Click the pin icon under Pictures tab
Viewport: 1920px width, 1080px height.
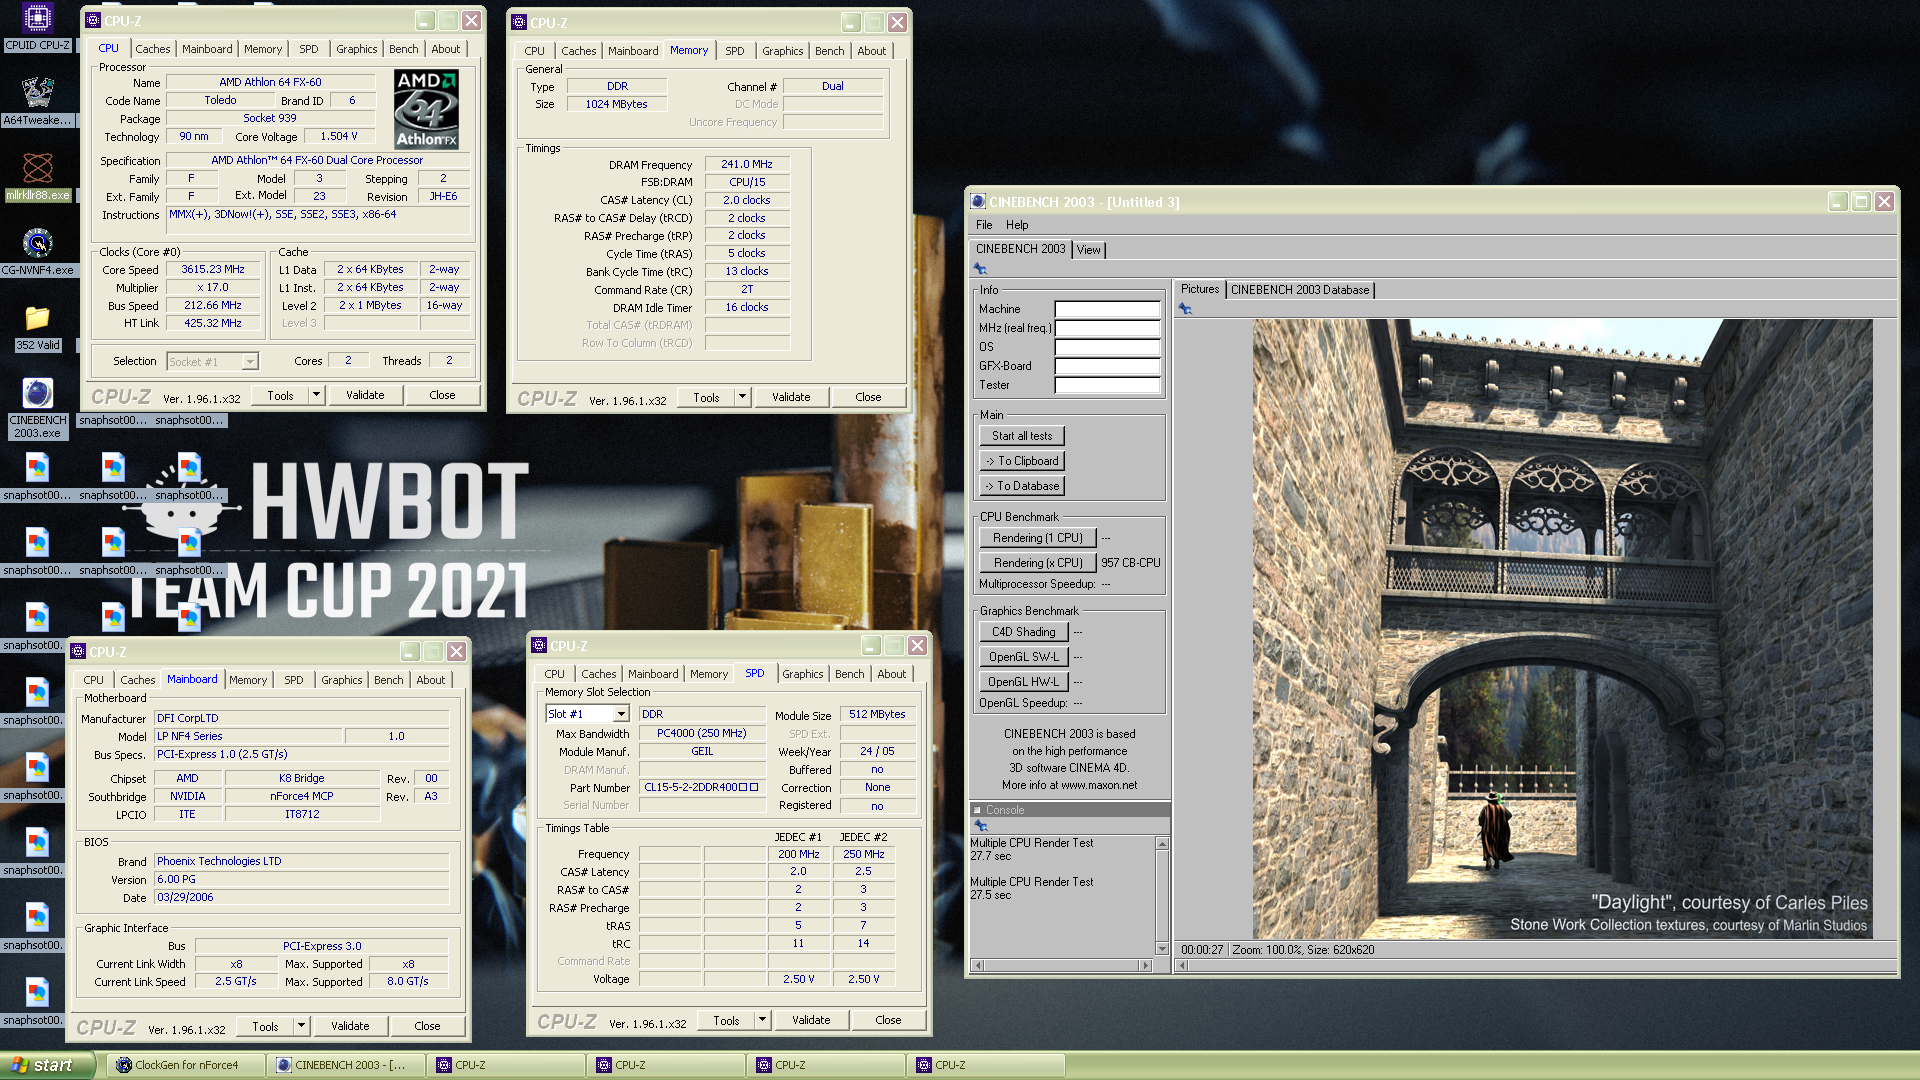point(1185,309)
